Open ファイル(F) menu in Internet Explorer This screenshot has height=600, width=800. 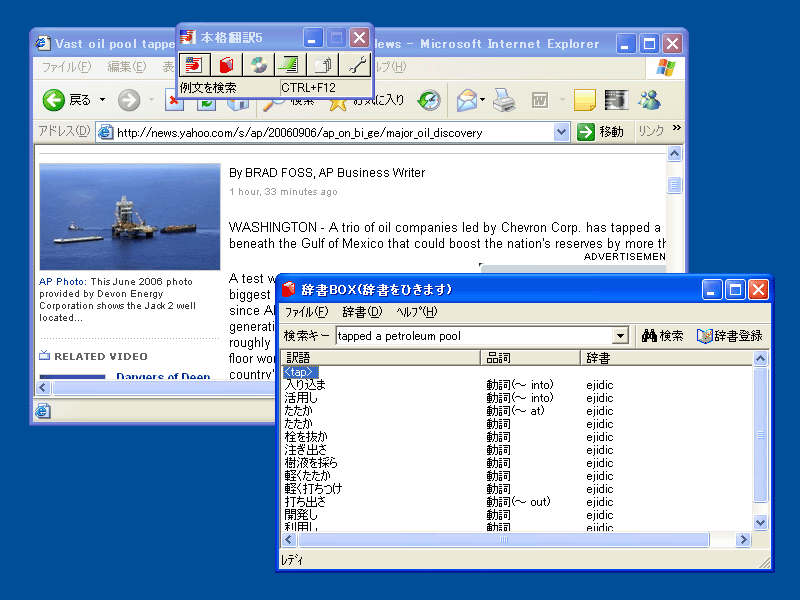click(66, 67)
